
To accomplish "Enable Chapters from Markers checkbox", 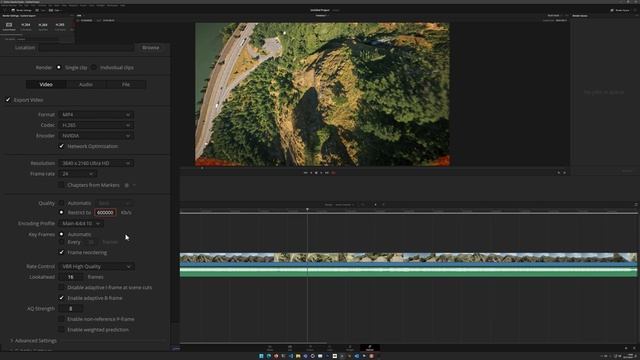I will tap(61, 185).
